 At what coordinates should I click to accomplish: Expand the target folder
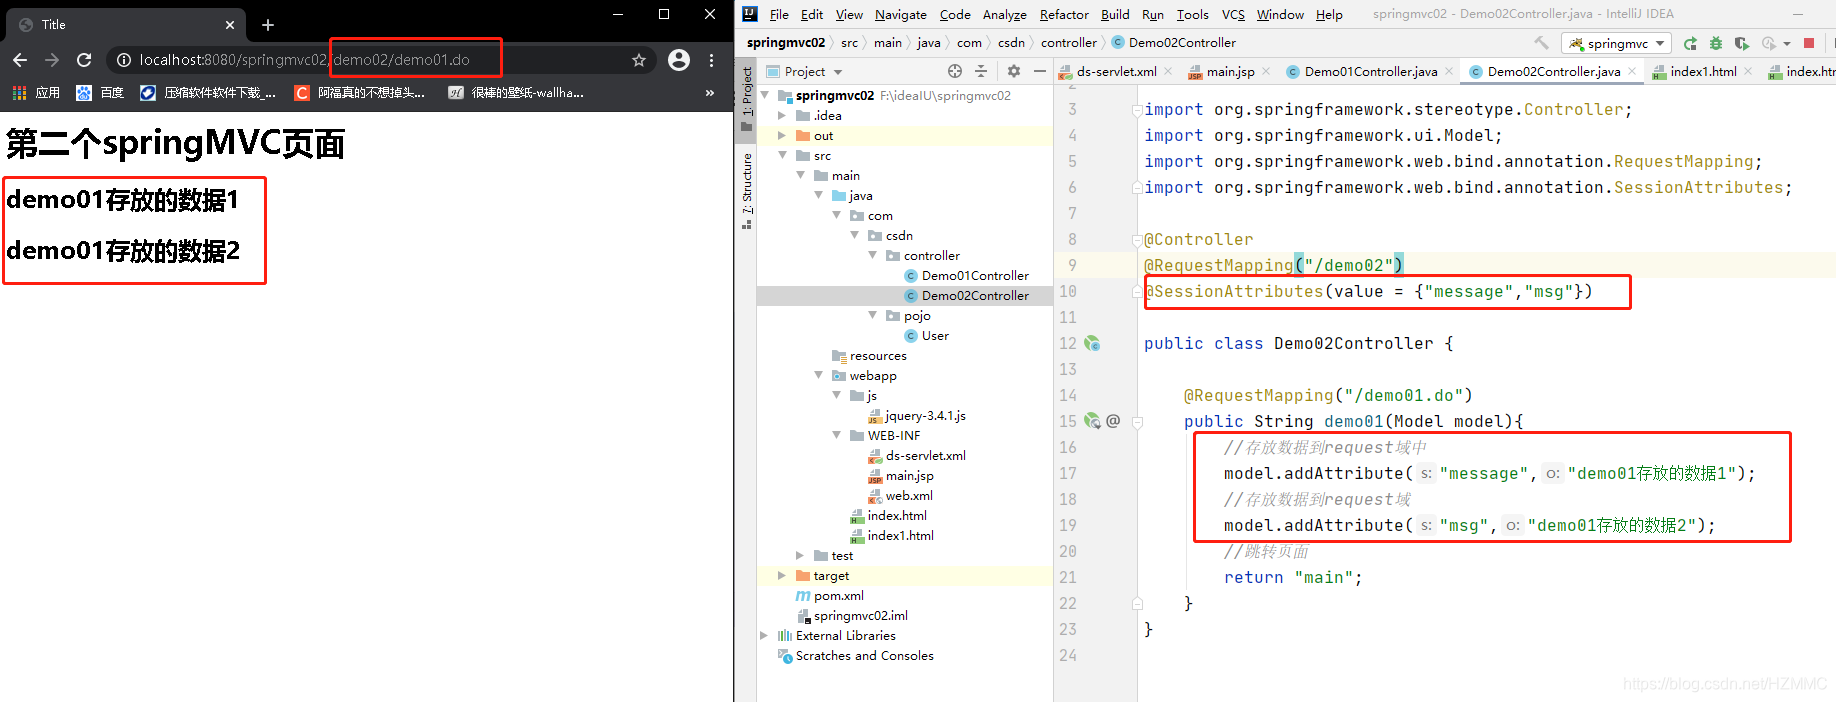tap(782, 576)
